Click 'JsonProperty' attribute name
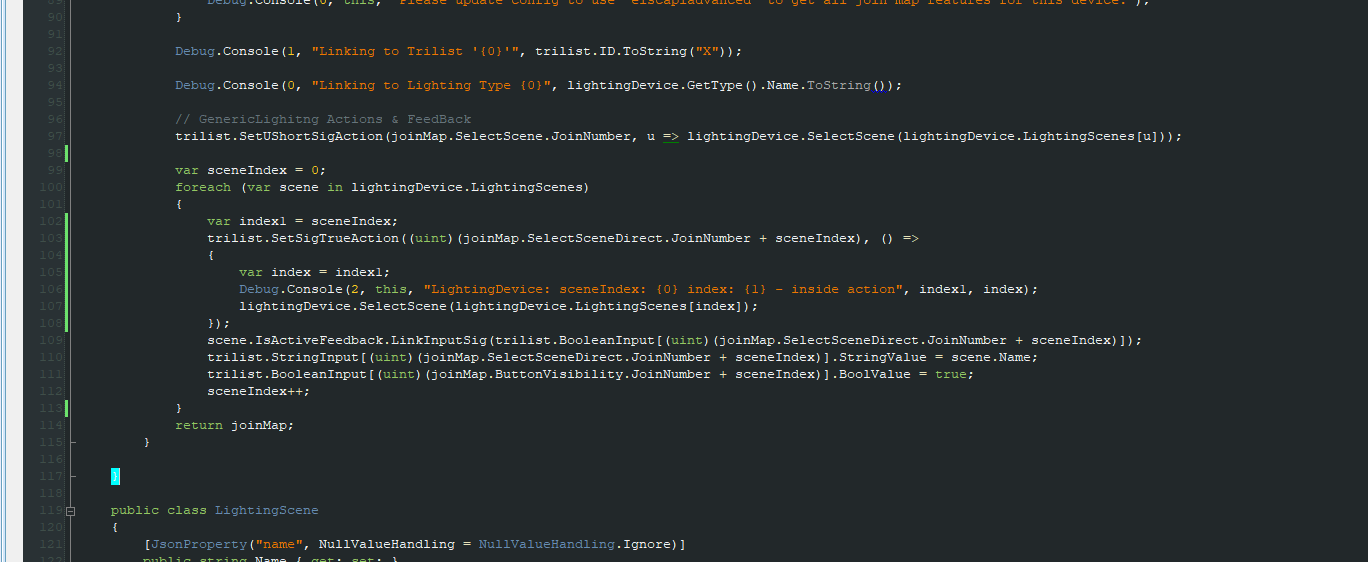This screenshot has height=562, width=1368. [x=199, y=544]
